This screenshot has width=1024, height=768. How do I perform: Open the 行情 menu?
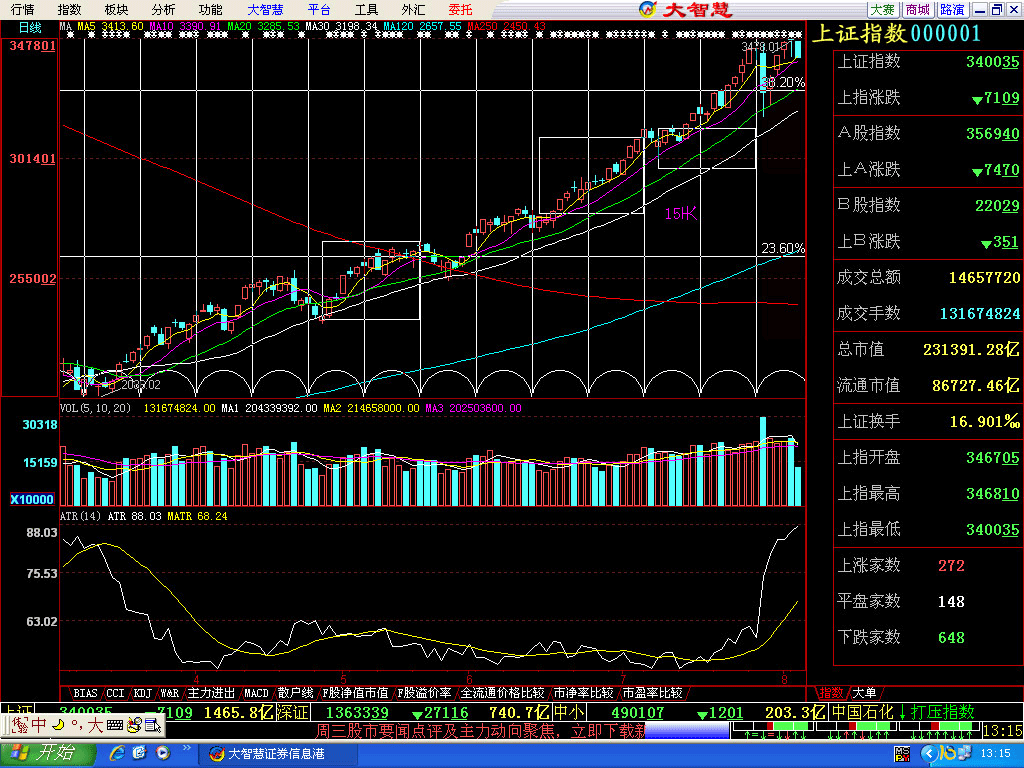(x=22, y=9)
